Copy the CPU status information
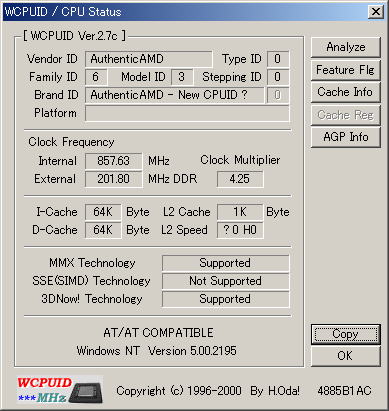Viewport: 389px width, 411px height. click(x=346, y=334)
